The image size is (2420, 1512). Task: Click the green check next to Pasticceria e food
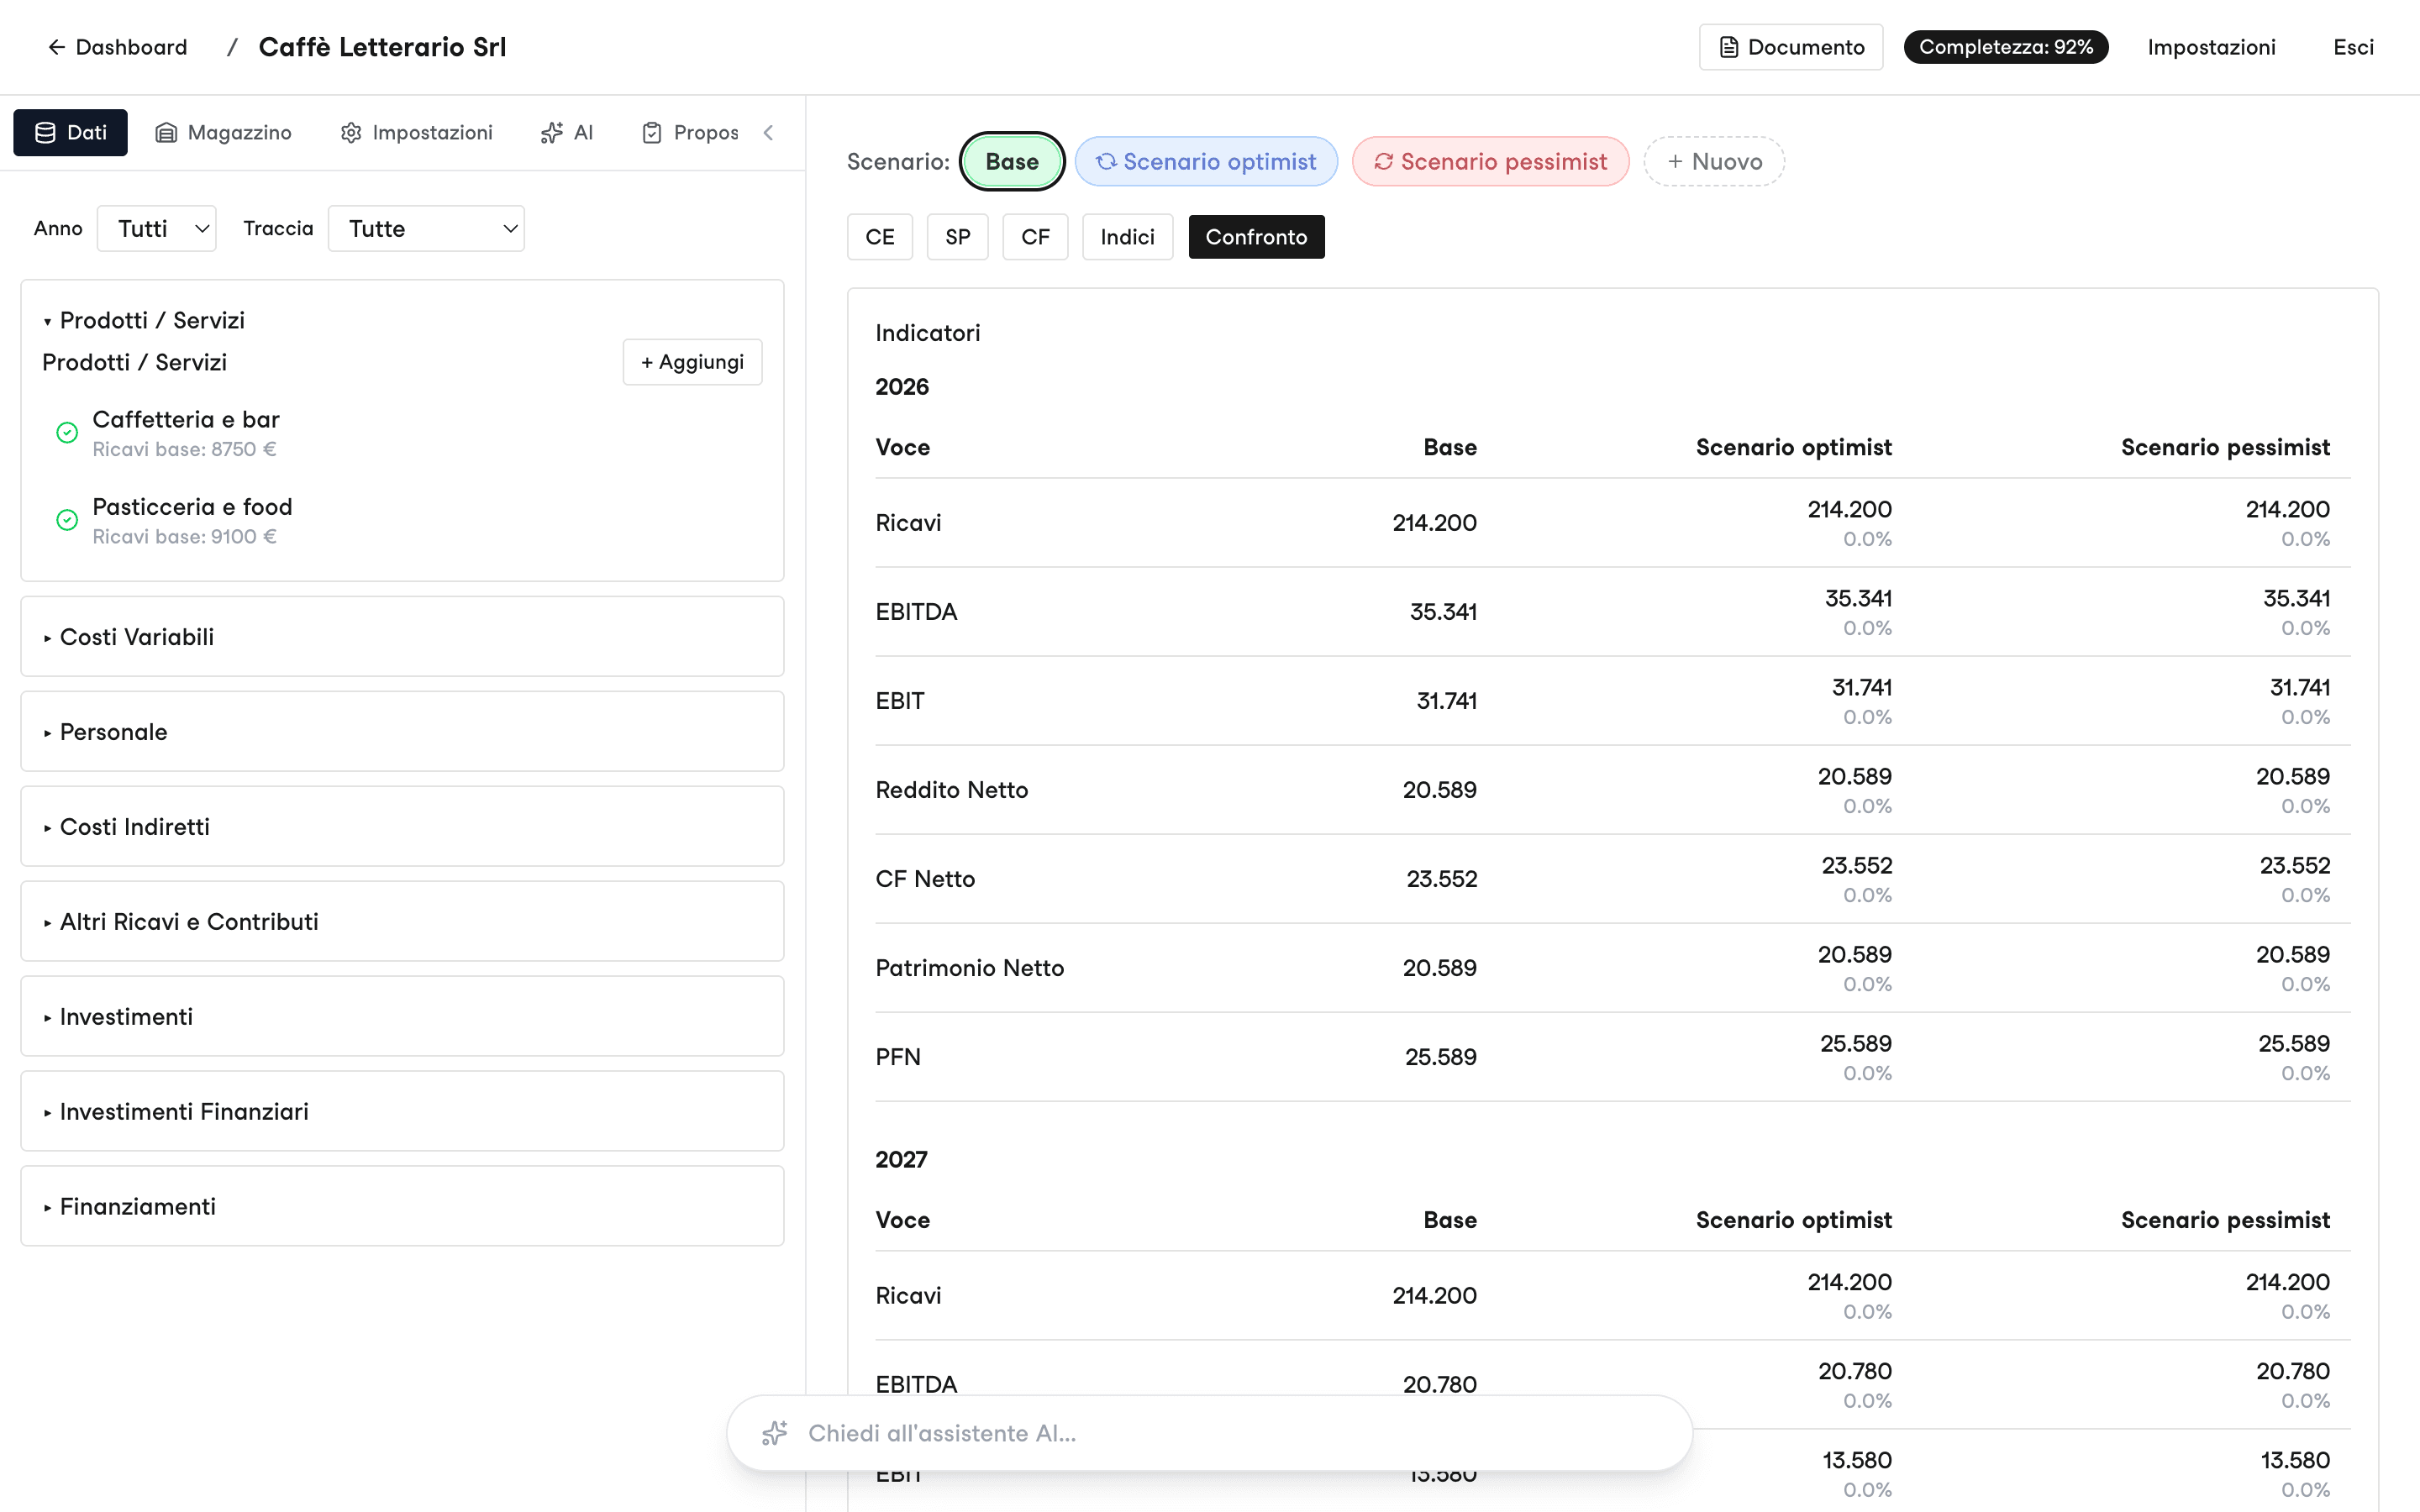[67, 520]
